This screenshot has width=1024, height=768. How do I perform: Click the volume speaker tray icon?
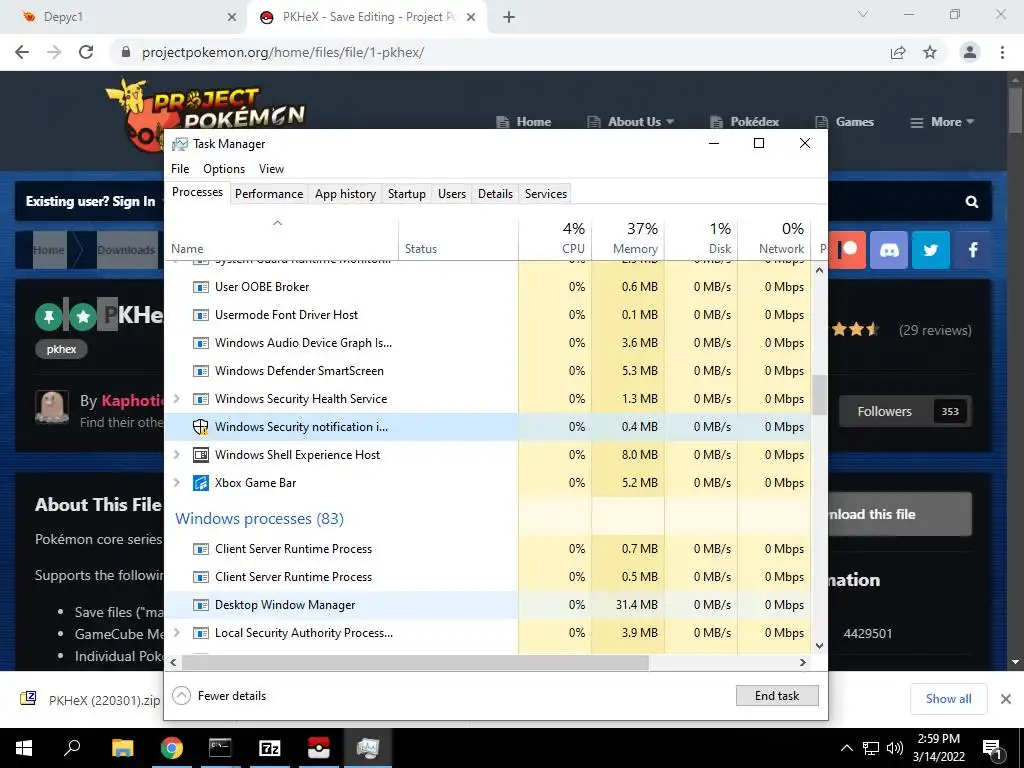point(895,748)
